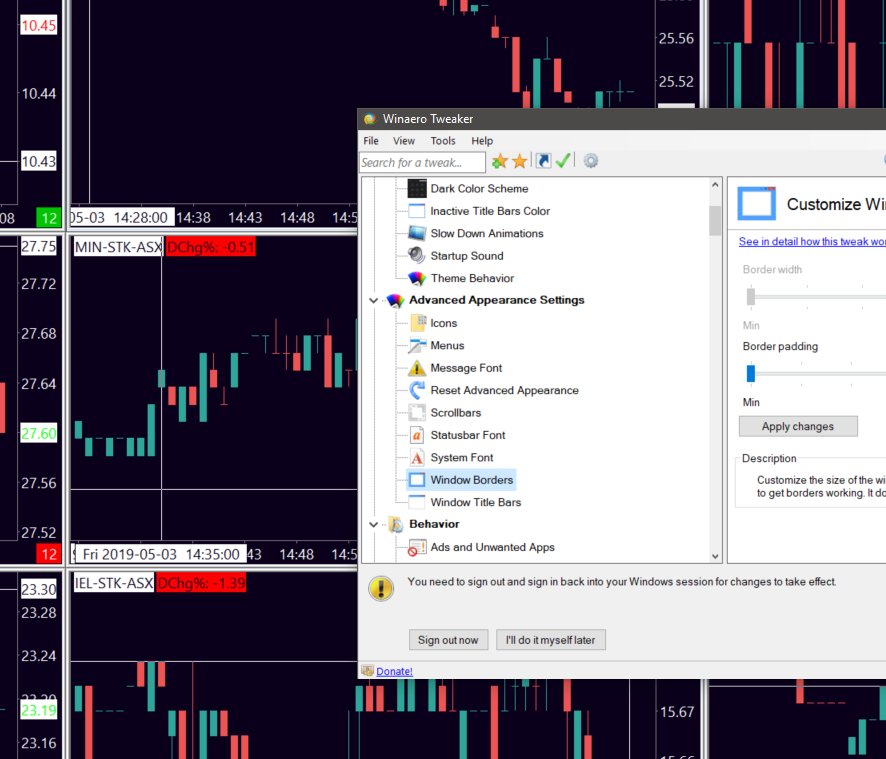Click the IEL-STK-ASX chart symbol label

click(x=114, y=583)
